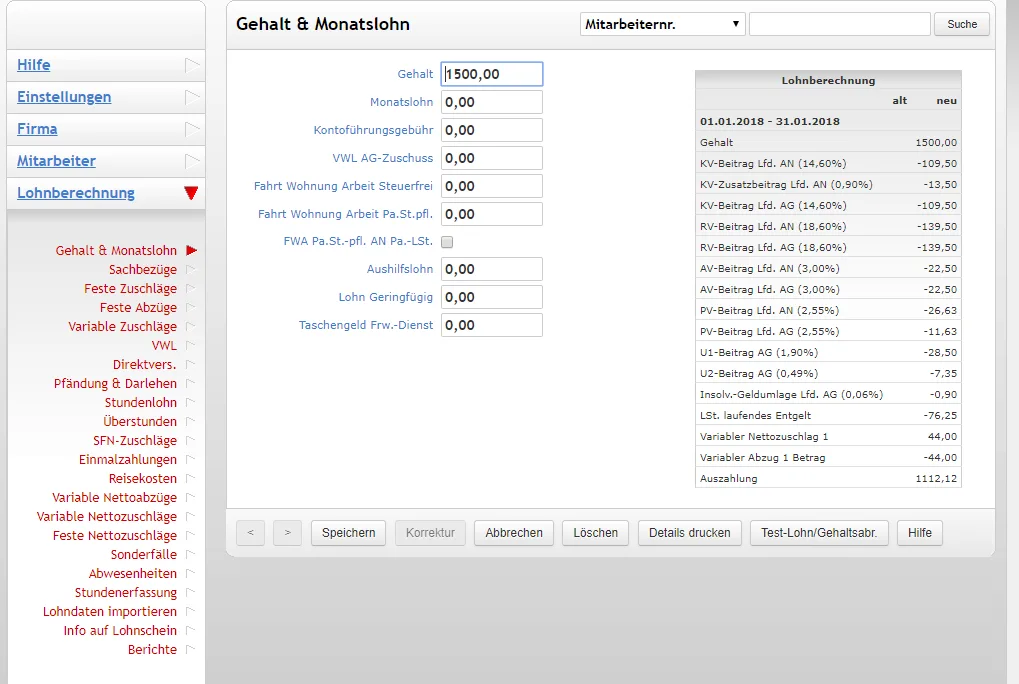Open the Berichte section

point(152,649)
